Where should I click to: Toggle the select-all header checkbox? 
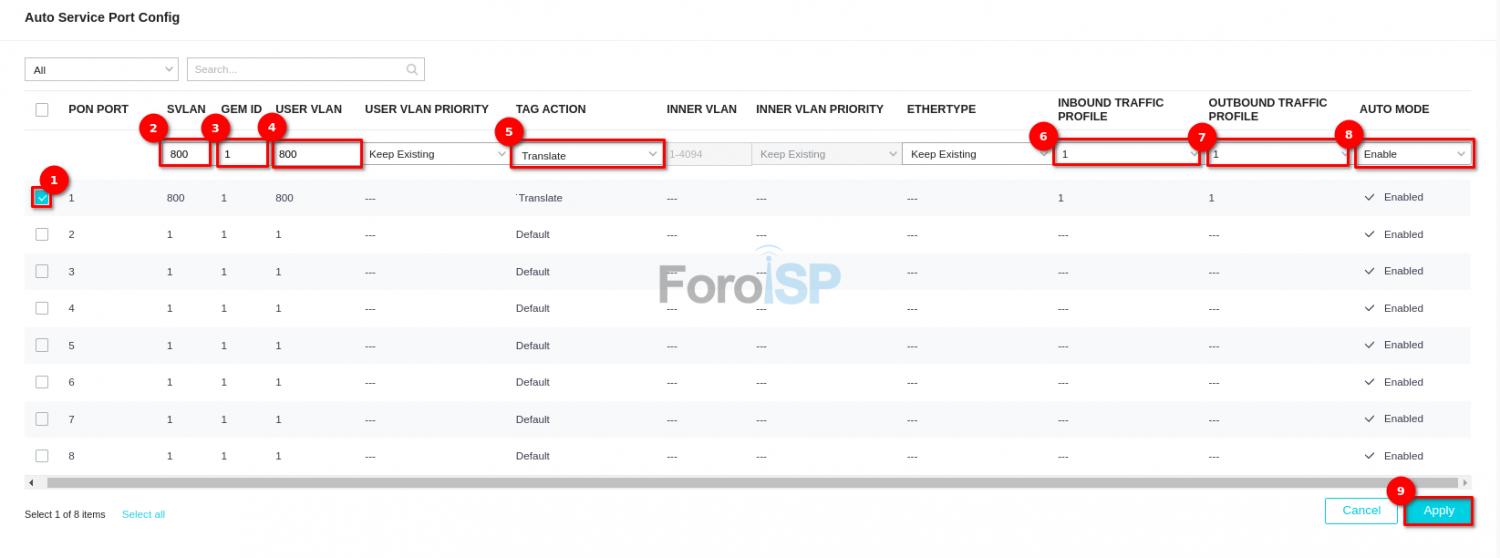tap(42, 109)
